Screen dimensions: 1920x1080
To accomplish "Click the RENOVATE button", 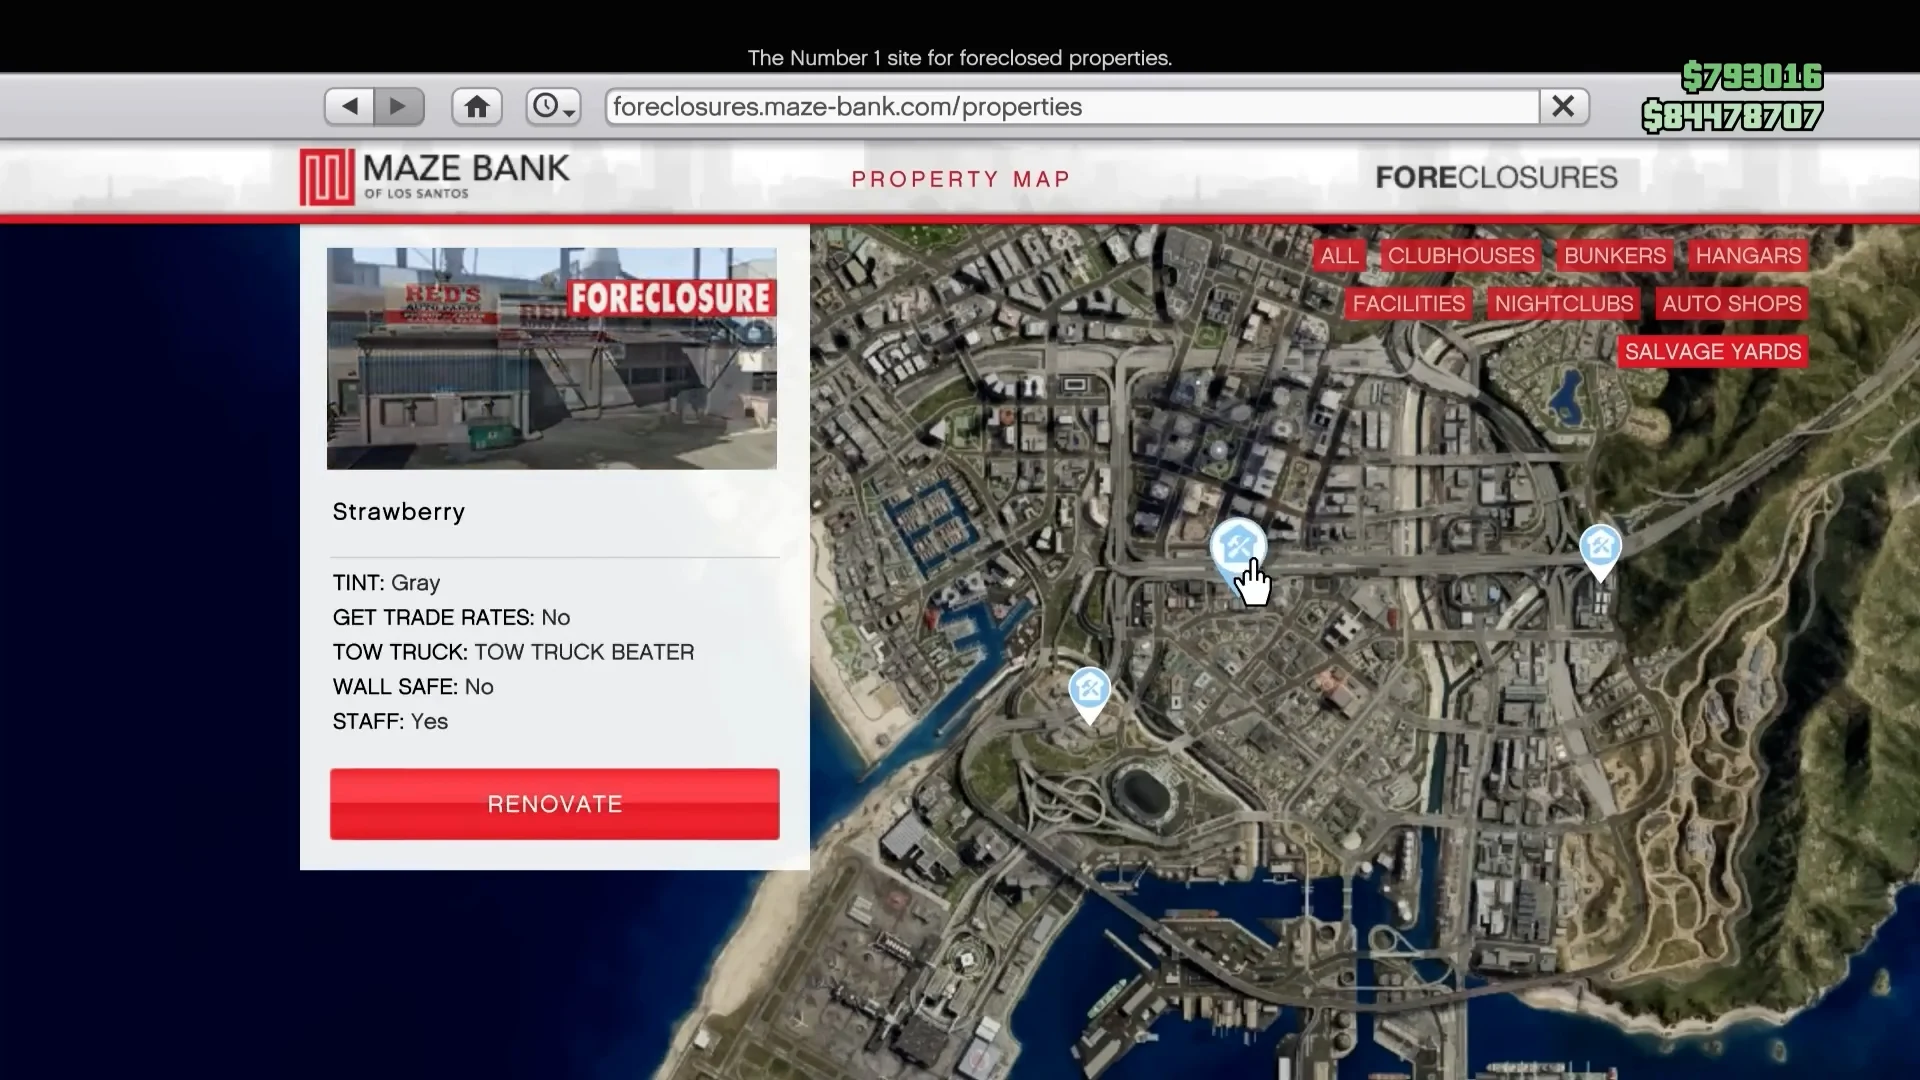I will point(555,804).
